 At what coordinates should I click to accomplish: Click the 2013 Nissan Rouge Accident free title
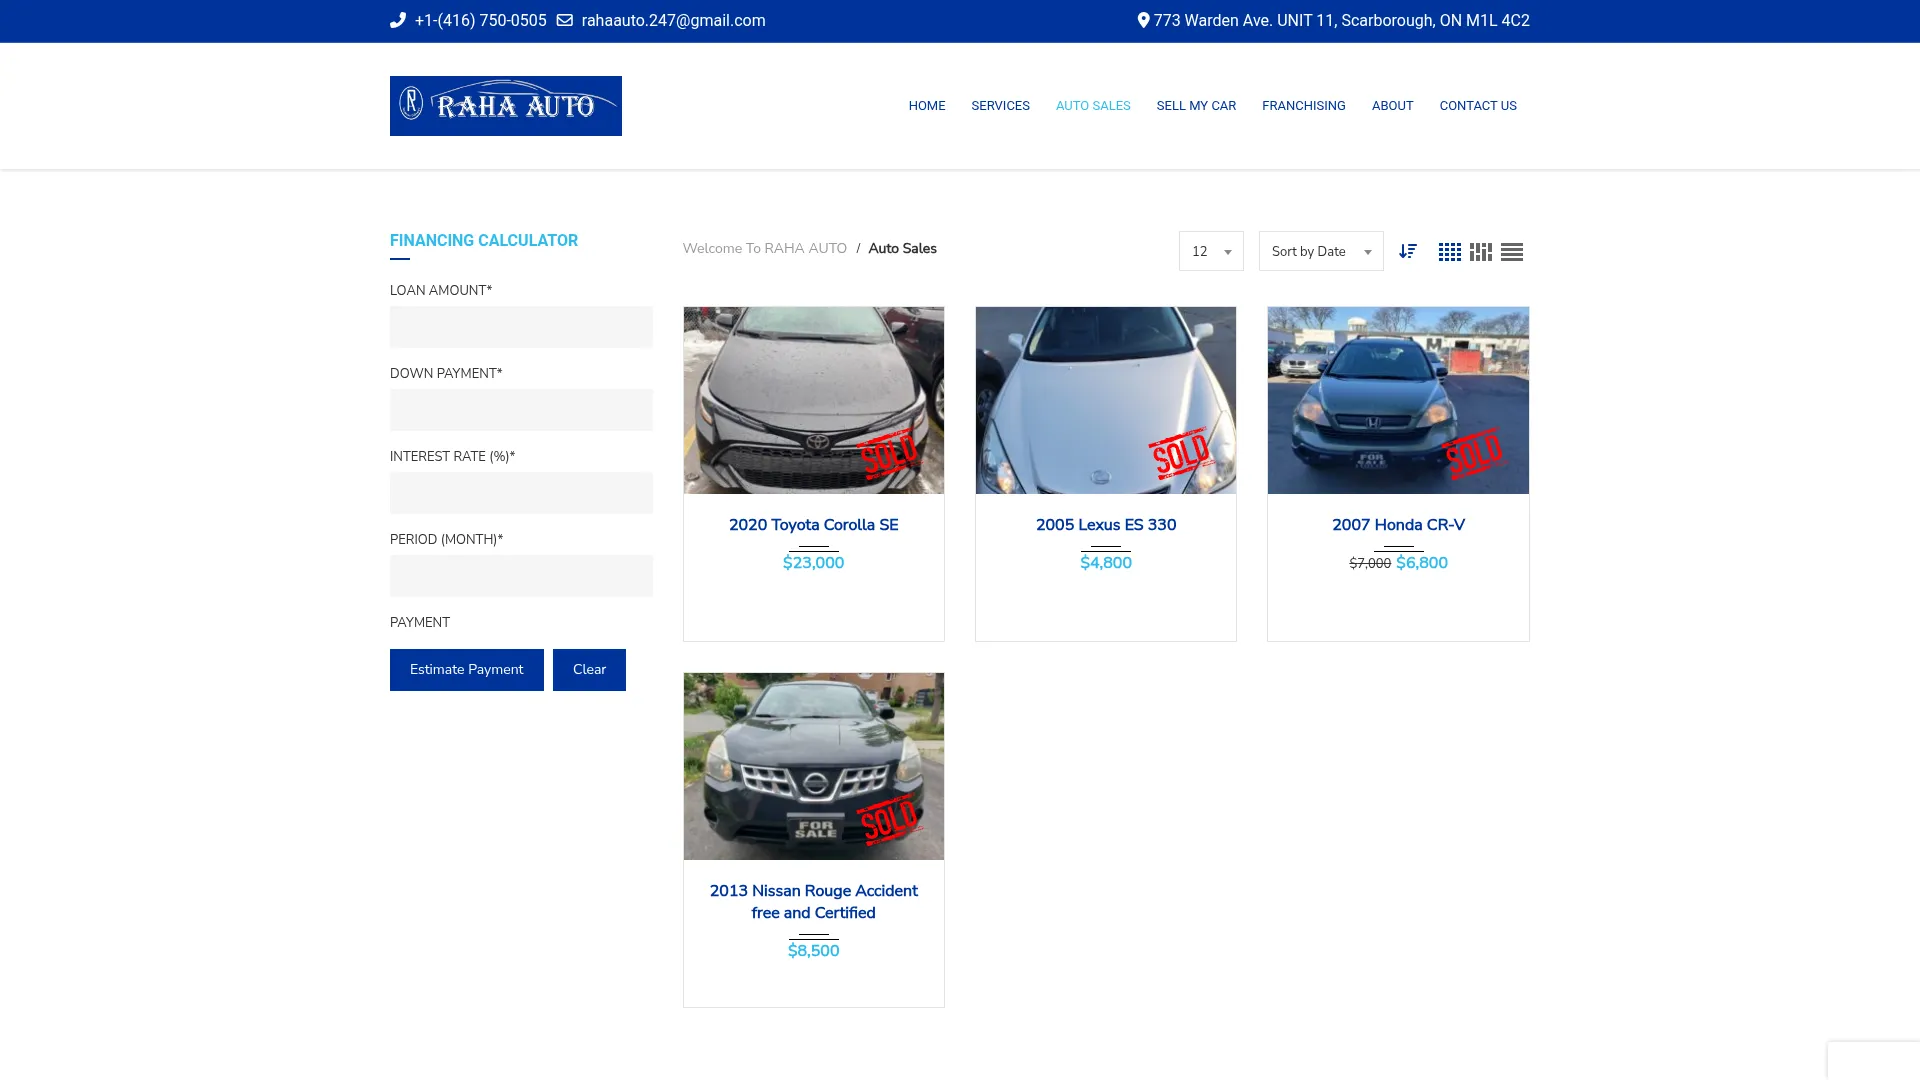coord(814,902)
